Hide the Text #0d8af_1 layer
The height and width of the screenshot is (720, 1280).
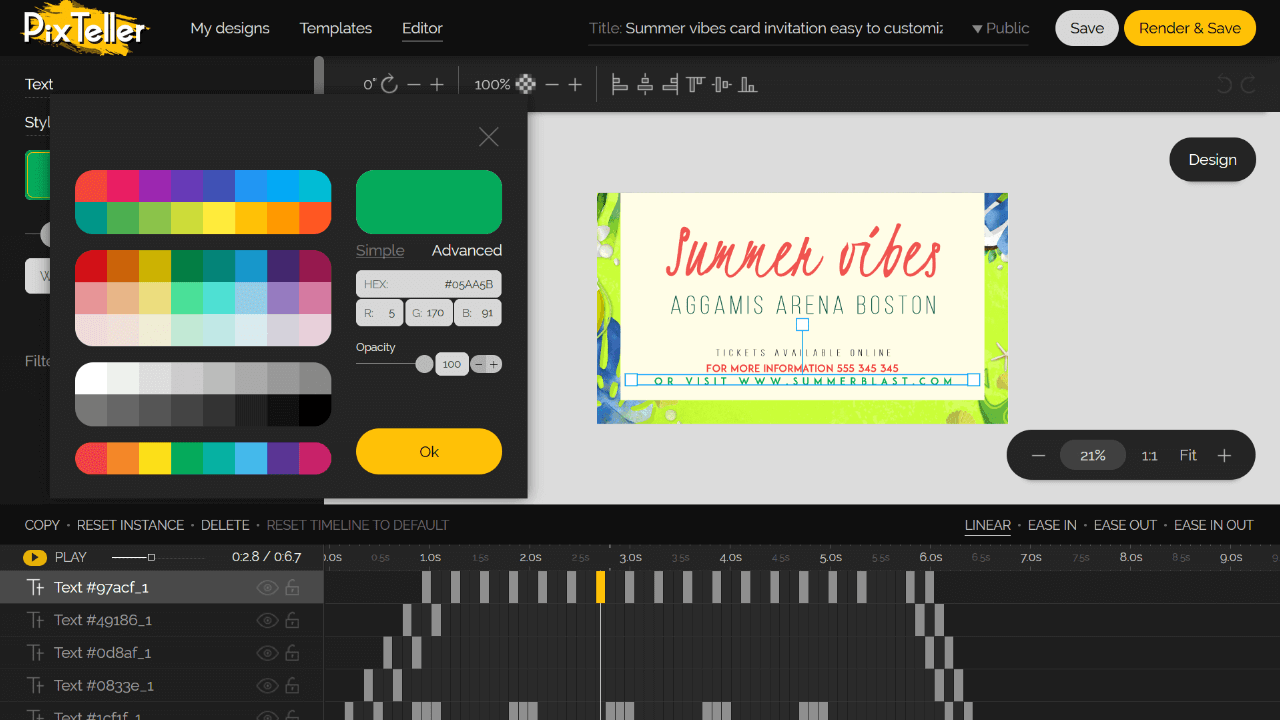coord(267,654)
